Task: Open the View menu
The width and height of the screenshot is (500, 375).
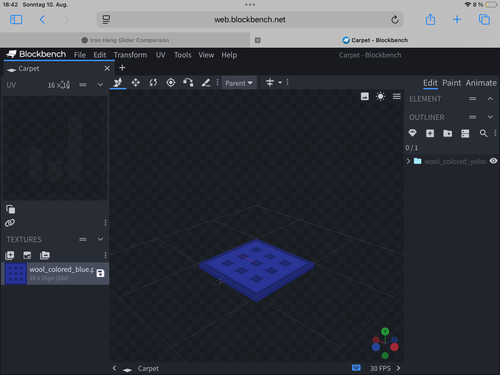Action: pyautogui.click(x=206, y=55)
